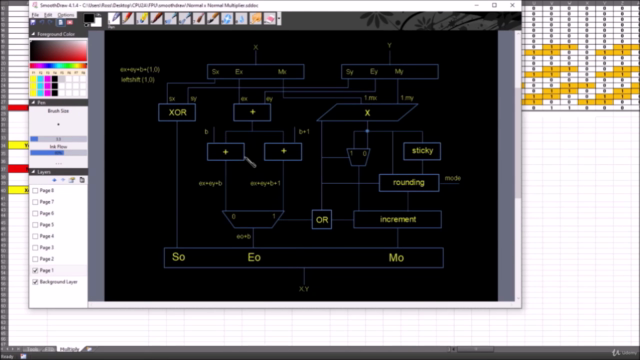Viewport: 640px width, 360px height.
Task: Swap foreground and background colors arrow
Action: tap(98, 16)
